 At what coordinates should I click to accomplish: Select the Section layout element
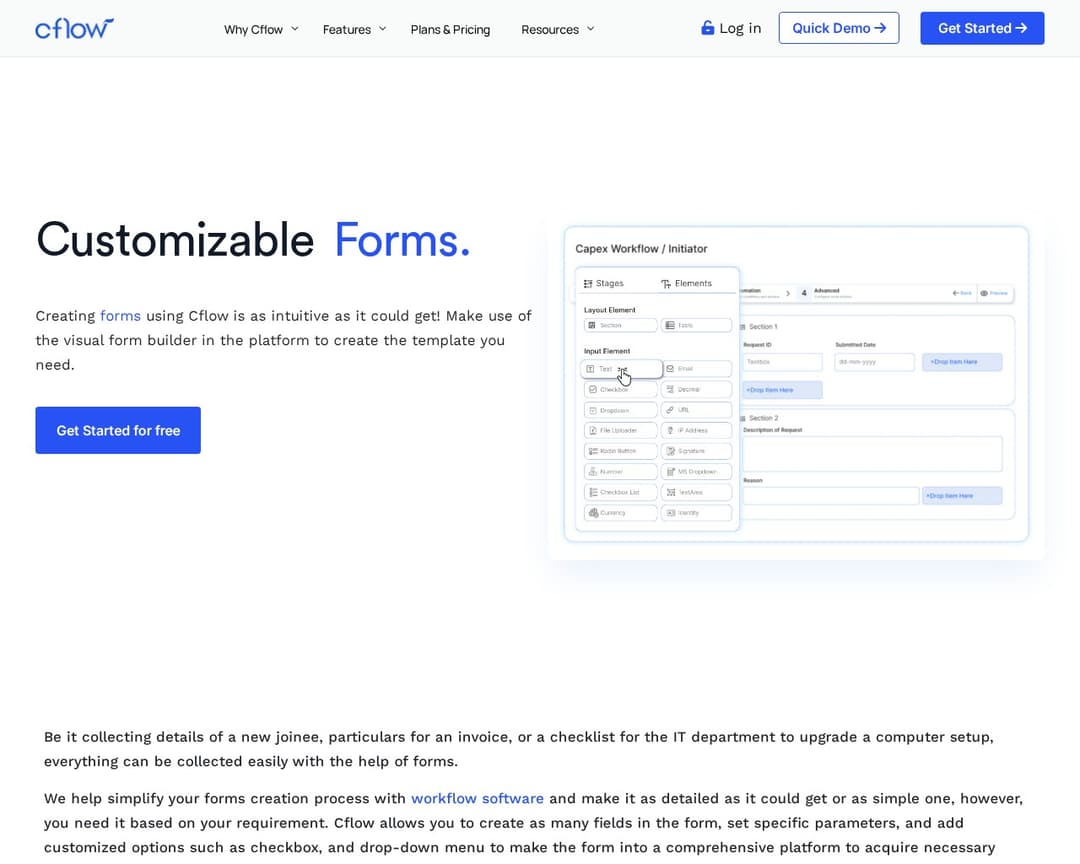pyautogui.click(x=621, y=325)
